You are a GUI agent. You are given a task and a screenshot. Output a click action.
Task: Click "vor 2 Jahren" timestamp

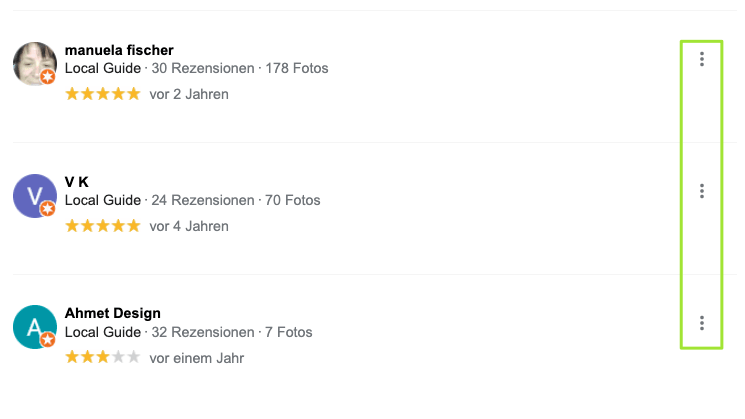coord(189,95)
